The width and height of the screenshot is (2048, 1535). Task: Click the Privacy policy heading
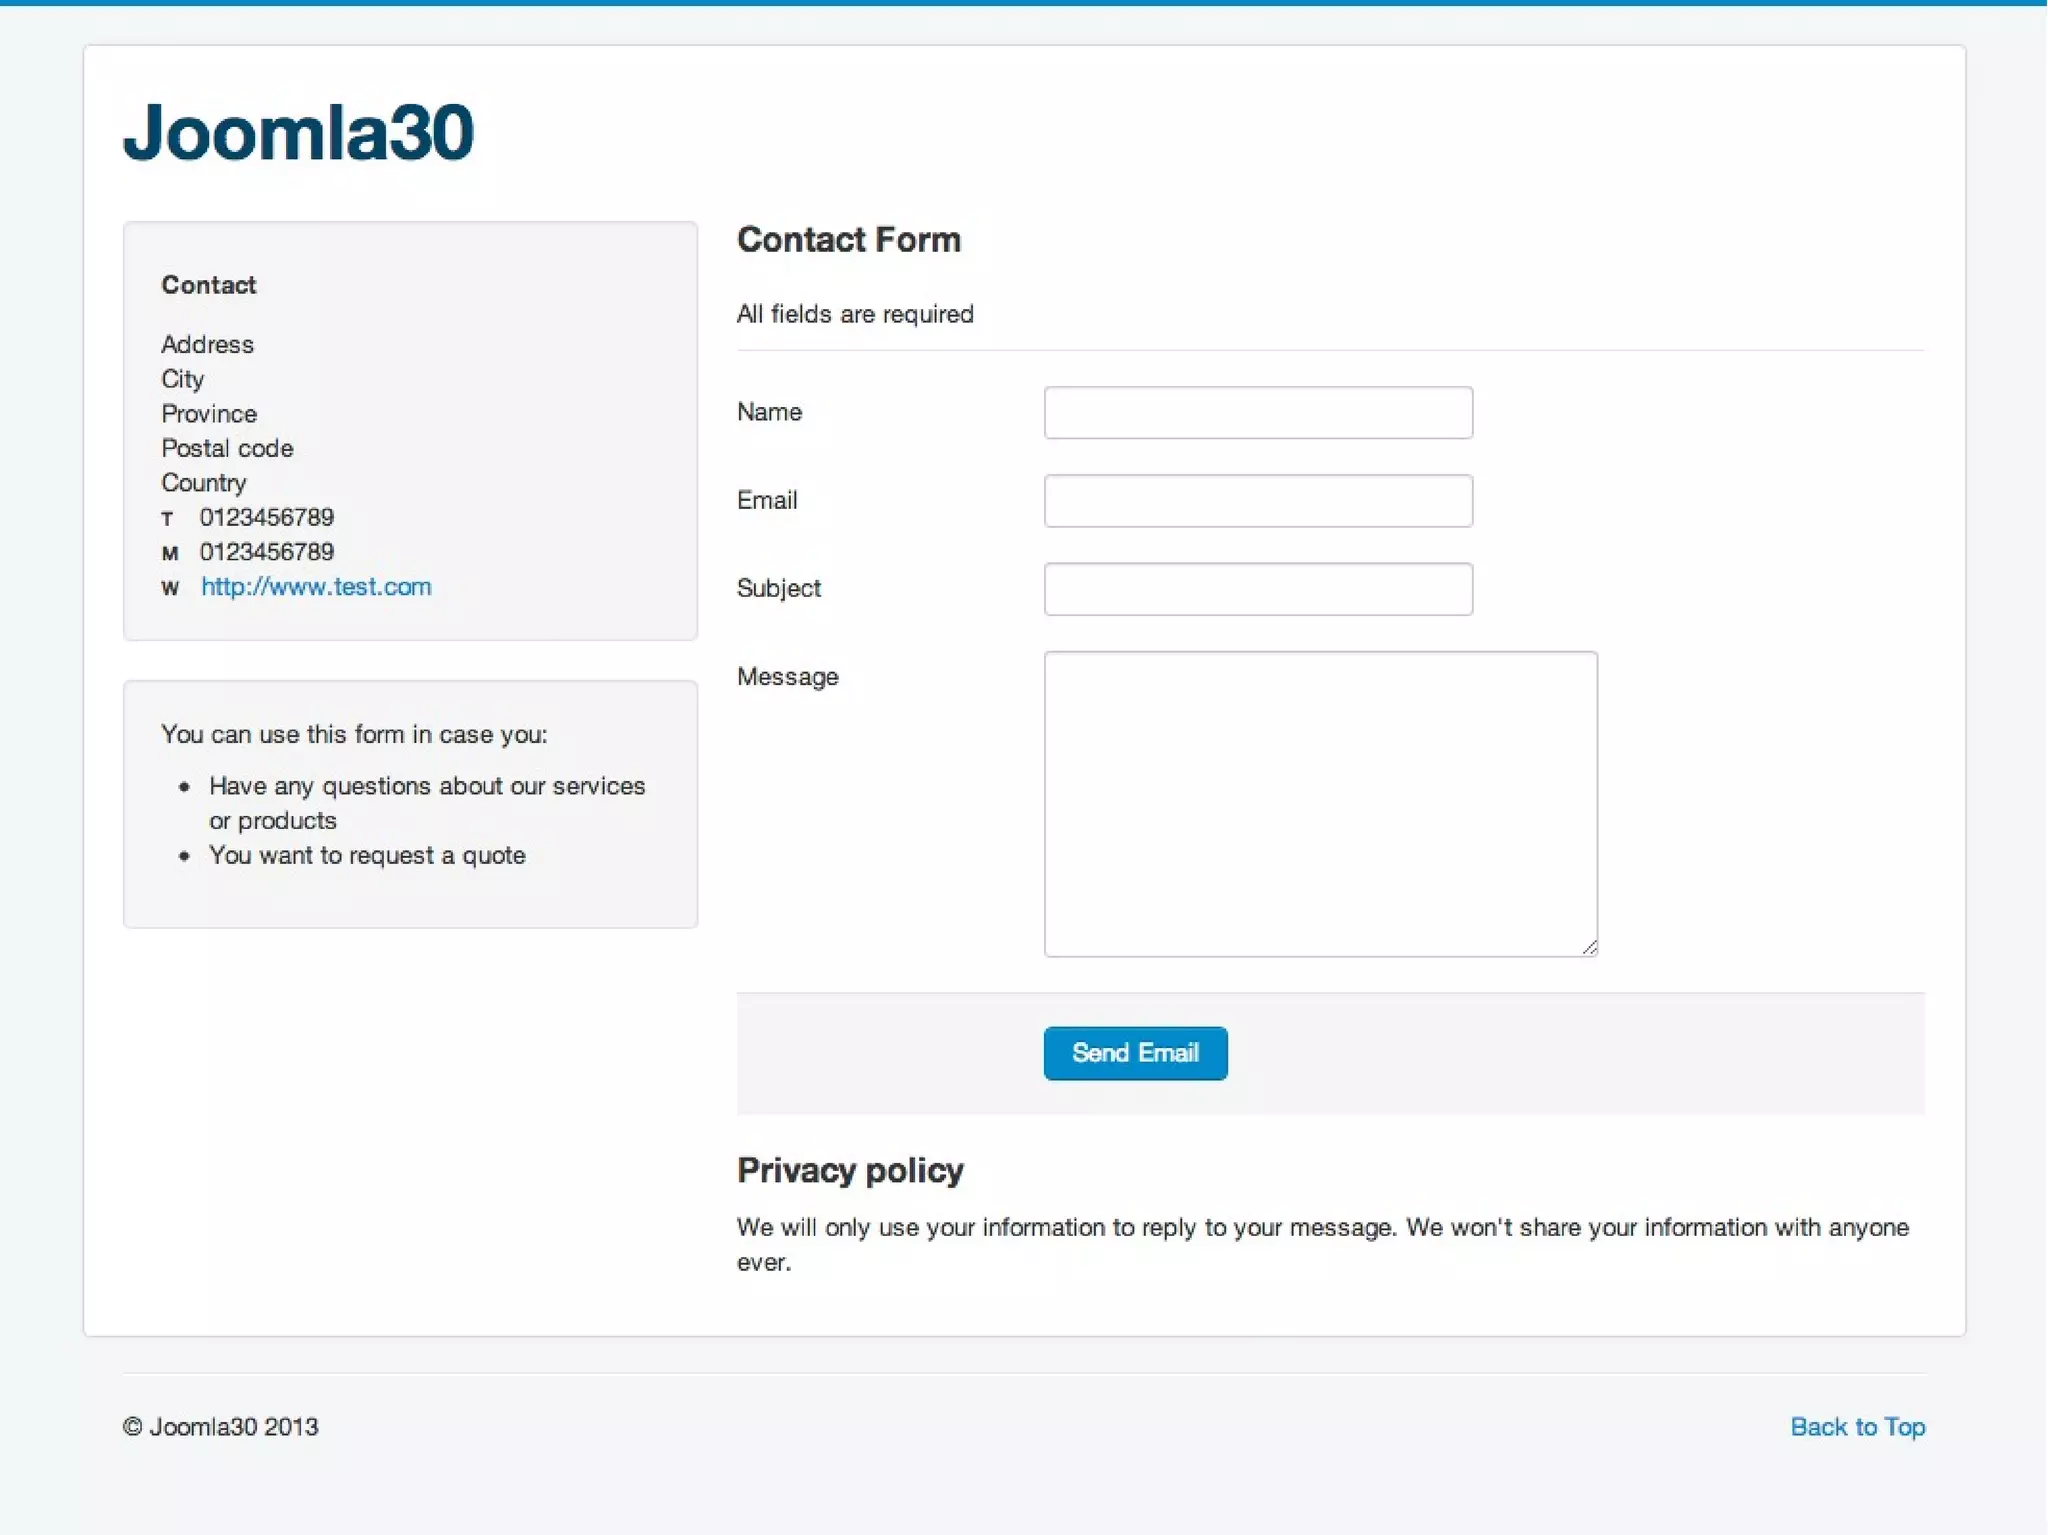coord(850,1170)
